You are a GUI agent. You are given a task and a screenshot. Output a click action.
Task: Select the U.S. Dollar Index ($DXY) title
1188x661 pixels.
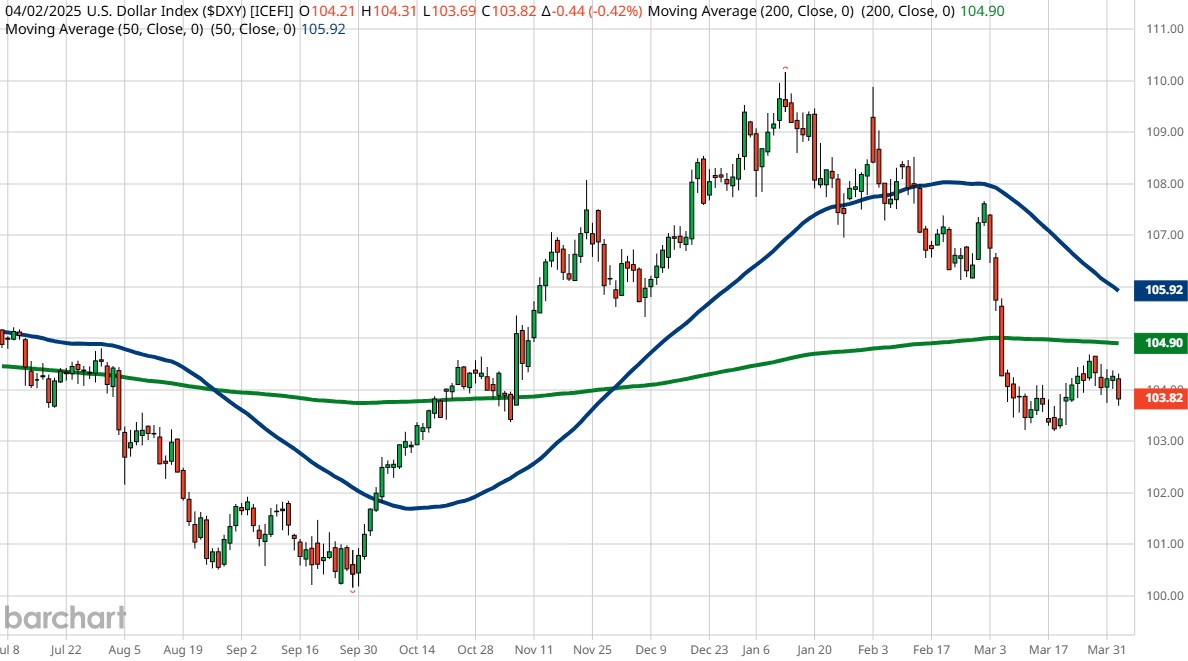pos(166,11)
